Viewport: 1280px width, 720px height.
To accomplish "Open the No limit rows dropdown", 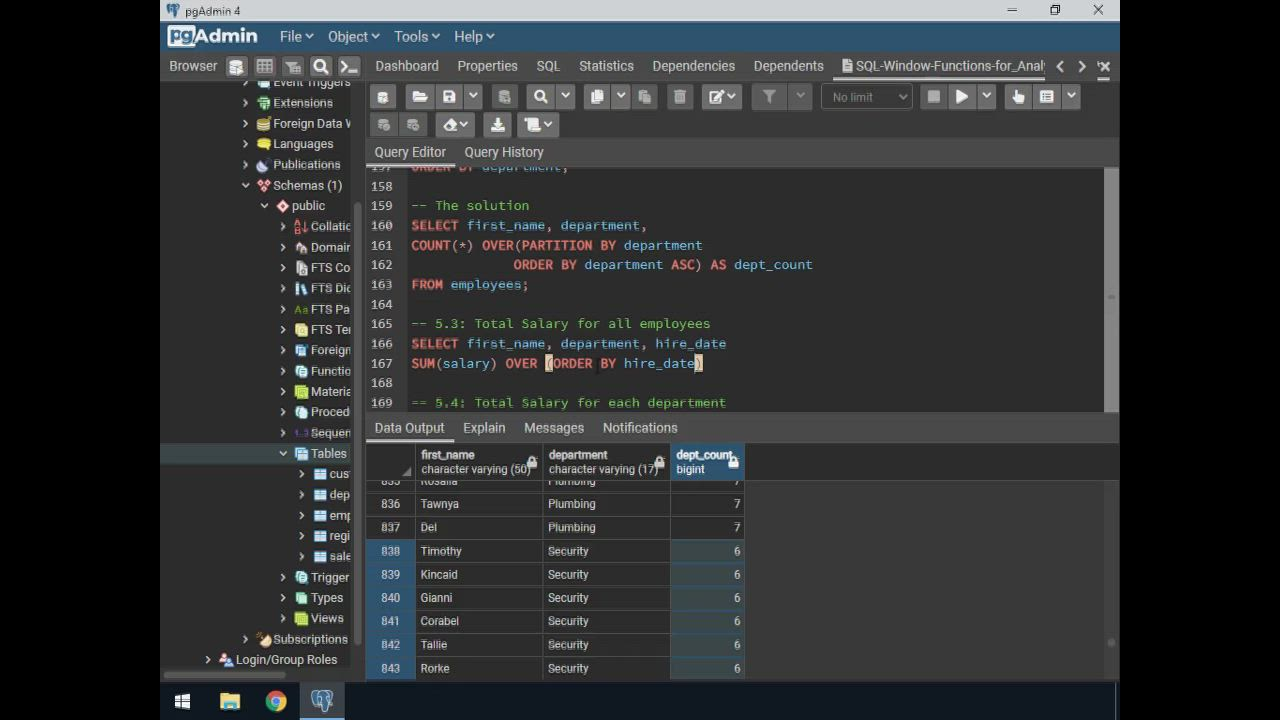I will (x=867, y=97).
